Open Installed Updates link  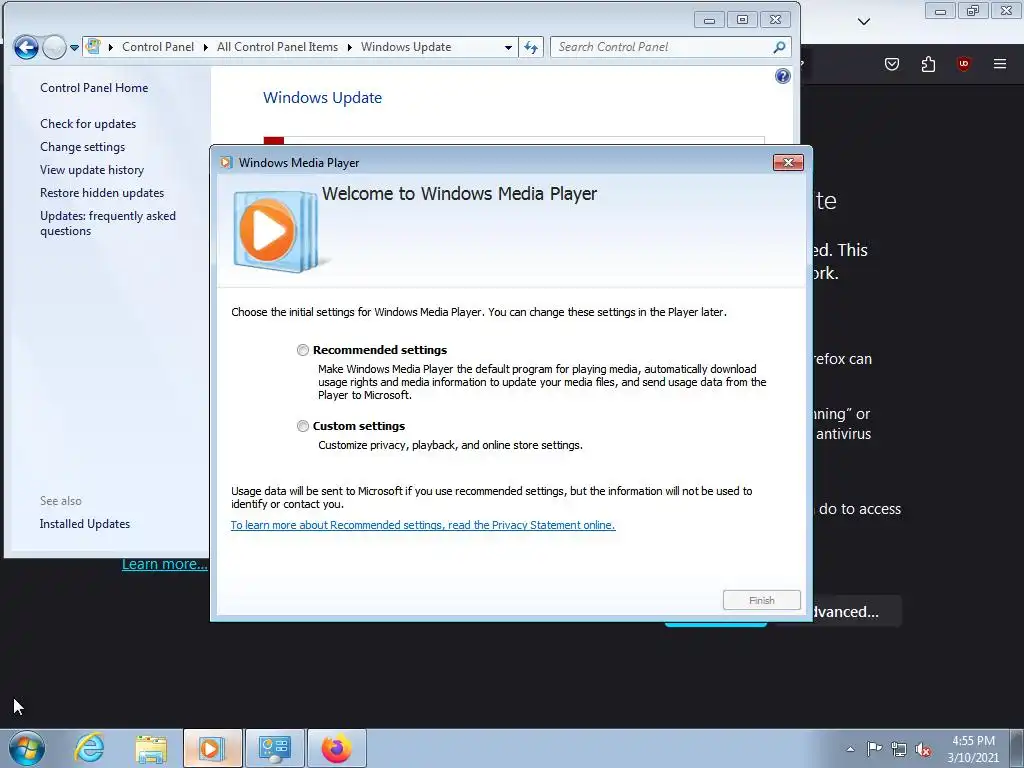pyautogui.click(x=85, y=524)
